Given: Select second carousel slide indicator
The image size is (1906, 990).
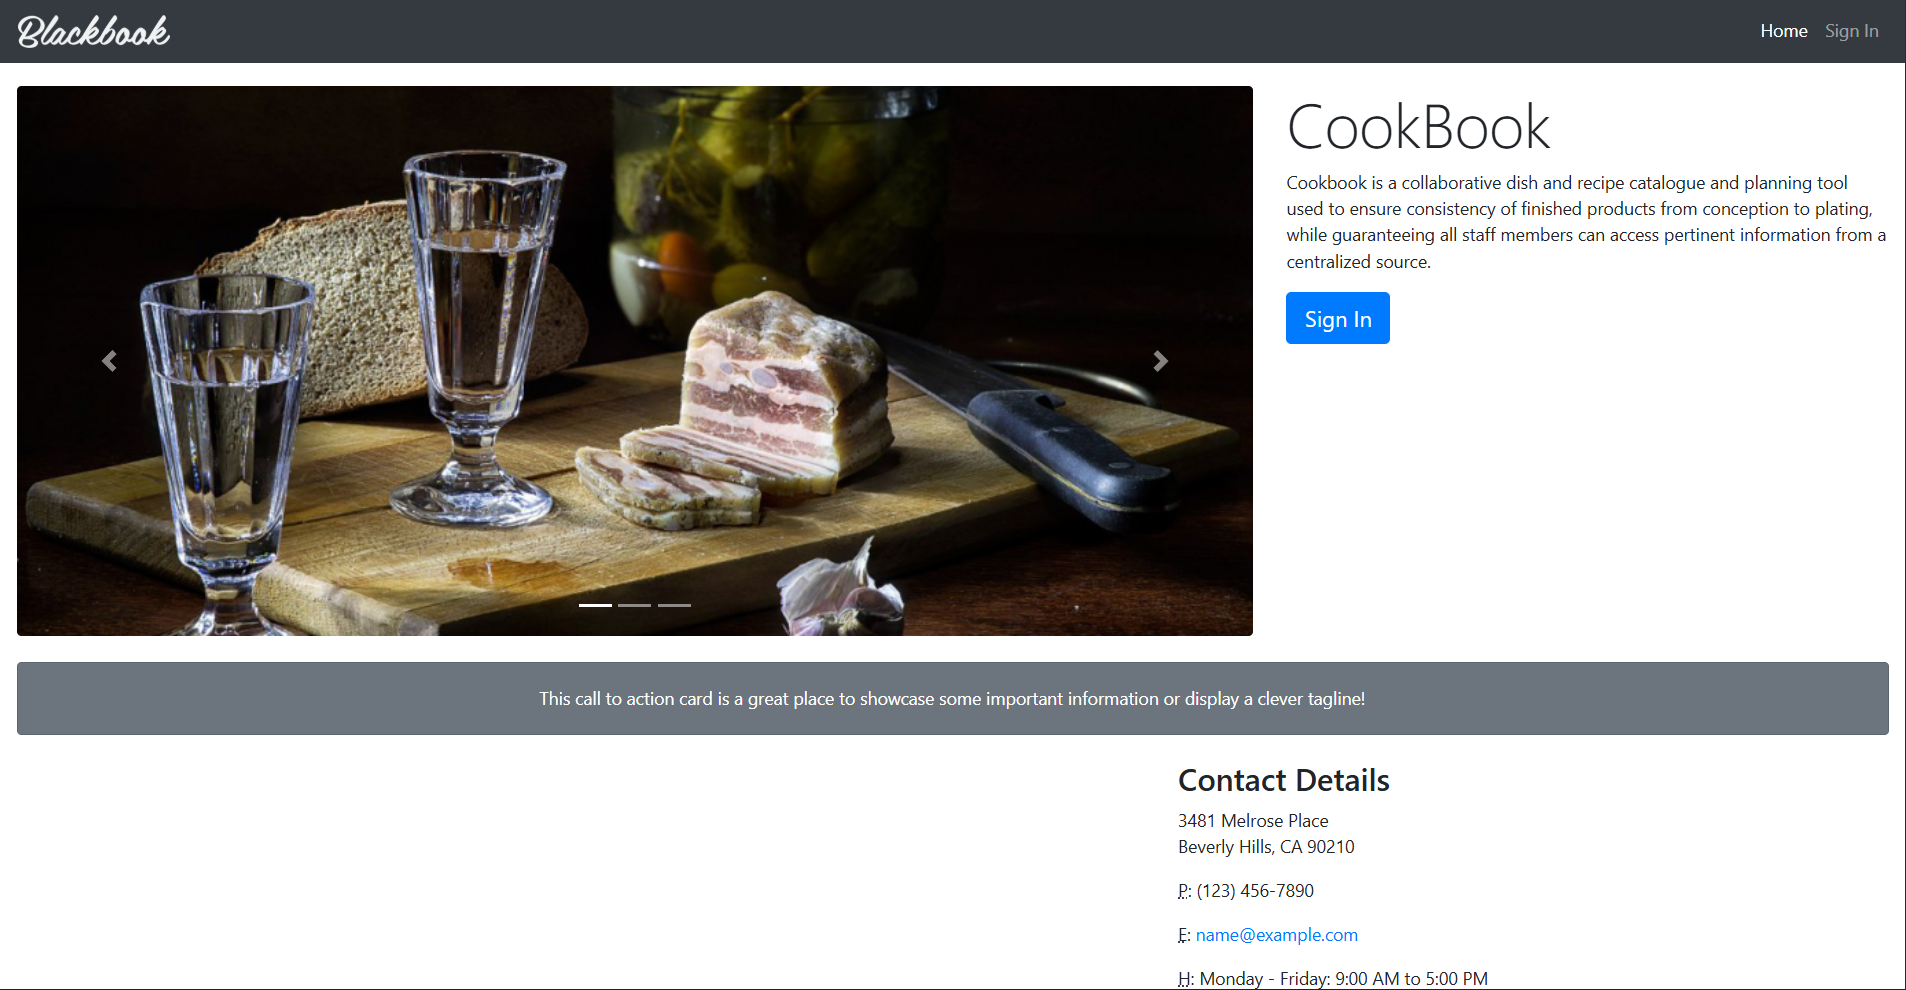Looking at the screenshot, I should click(x=634, y=605).
